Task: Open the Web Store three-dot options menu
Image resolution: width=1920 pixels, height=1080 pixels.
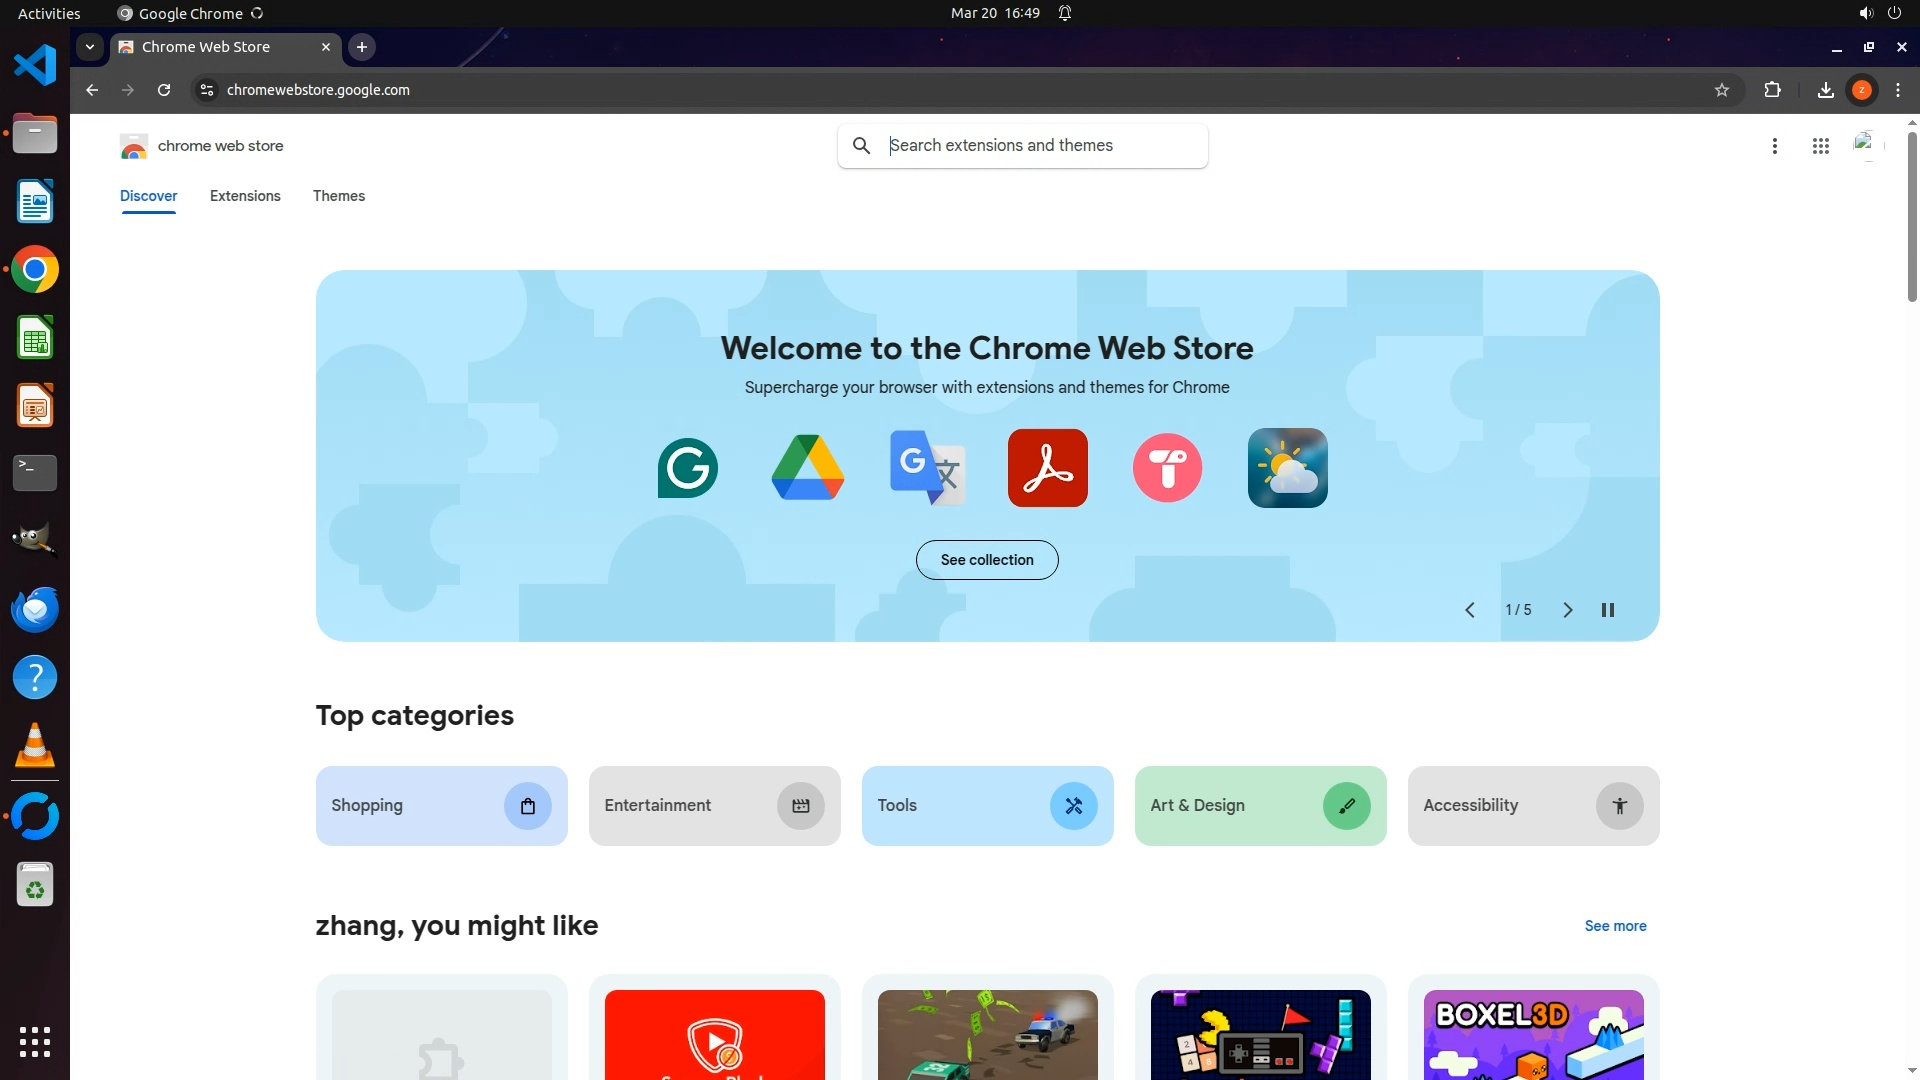Action: tap(1774, 146)
